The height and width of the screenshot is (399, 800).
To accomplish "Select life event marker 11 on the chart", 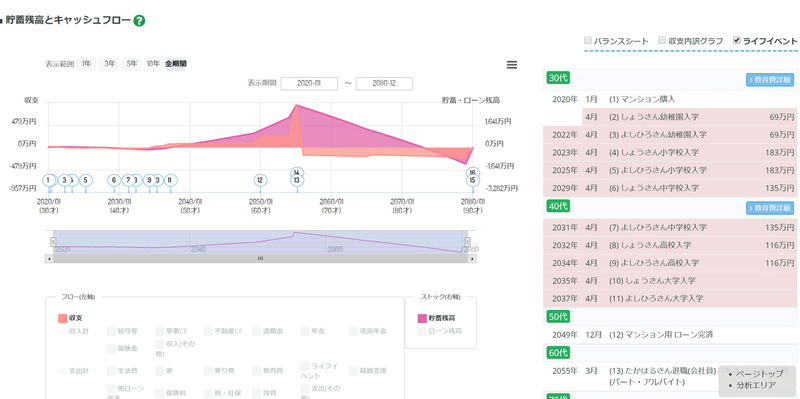I will 171,180.
